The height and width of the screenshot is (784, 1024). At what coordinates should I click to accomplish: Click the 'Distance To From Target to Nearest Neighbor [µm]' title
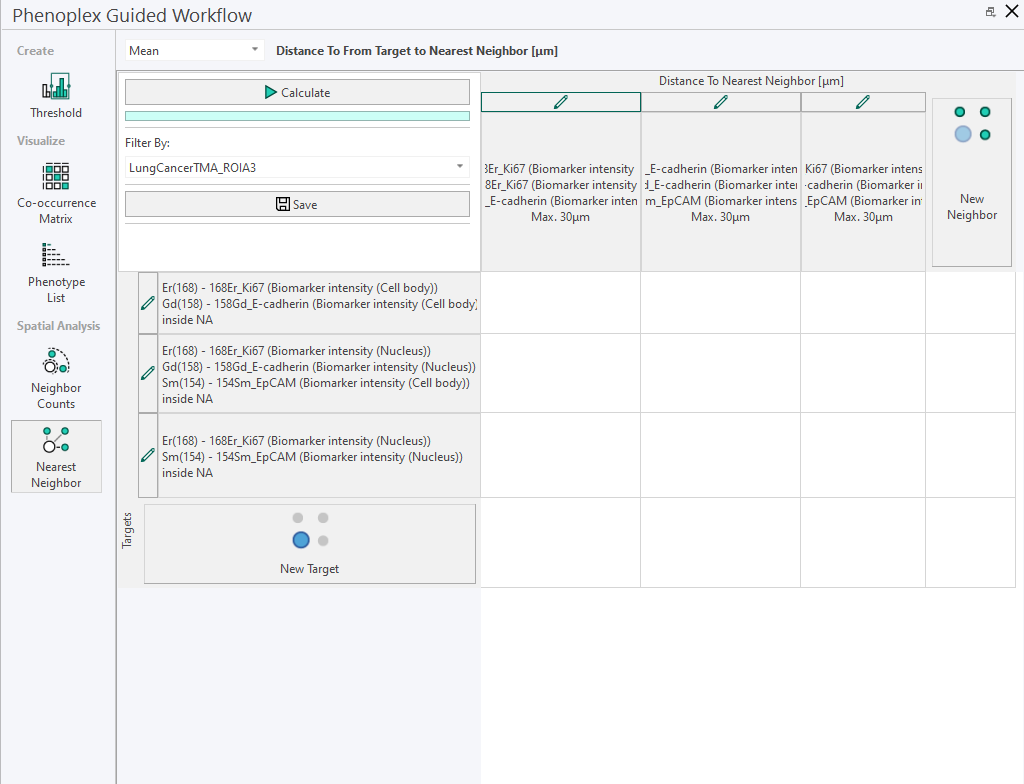[417, 50]
